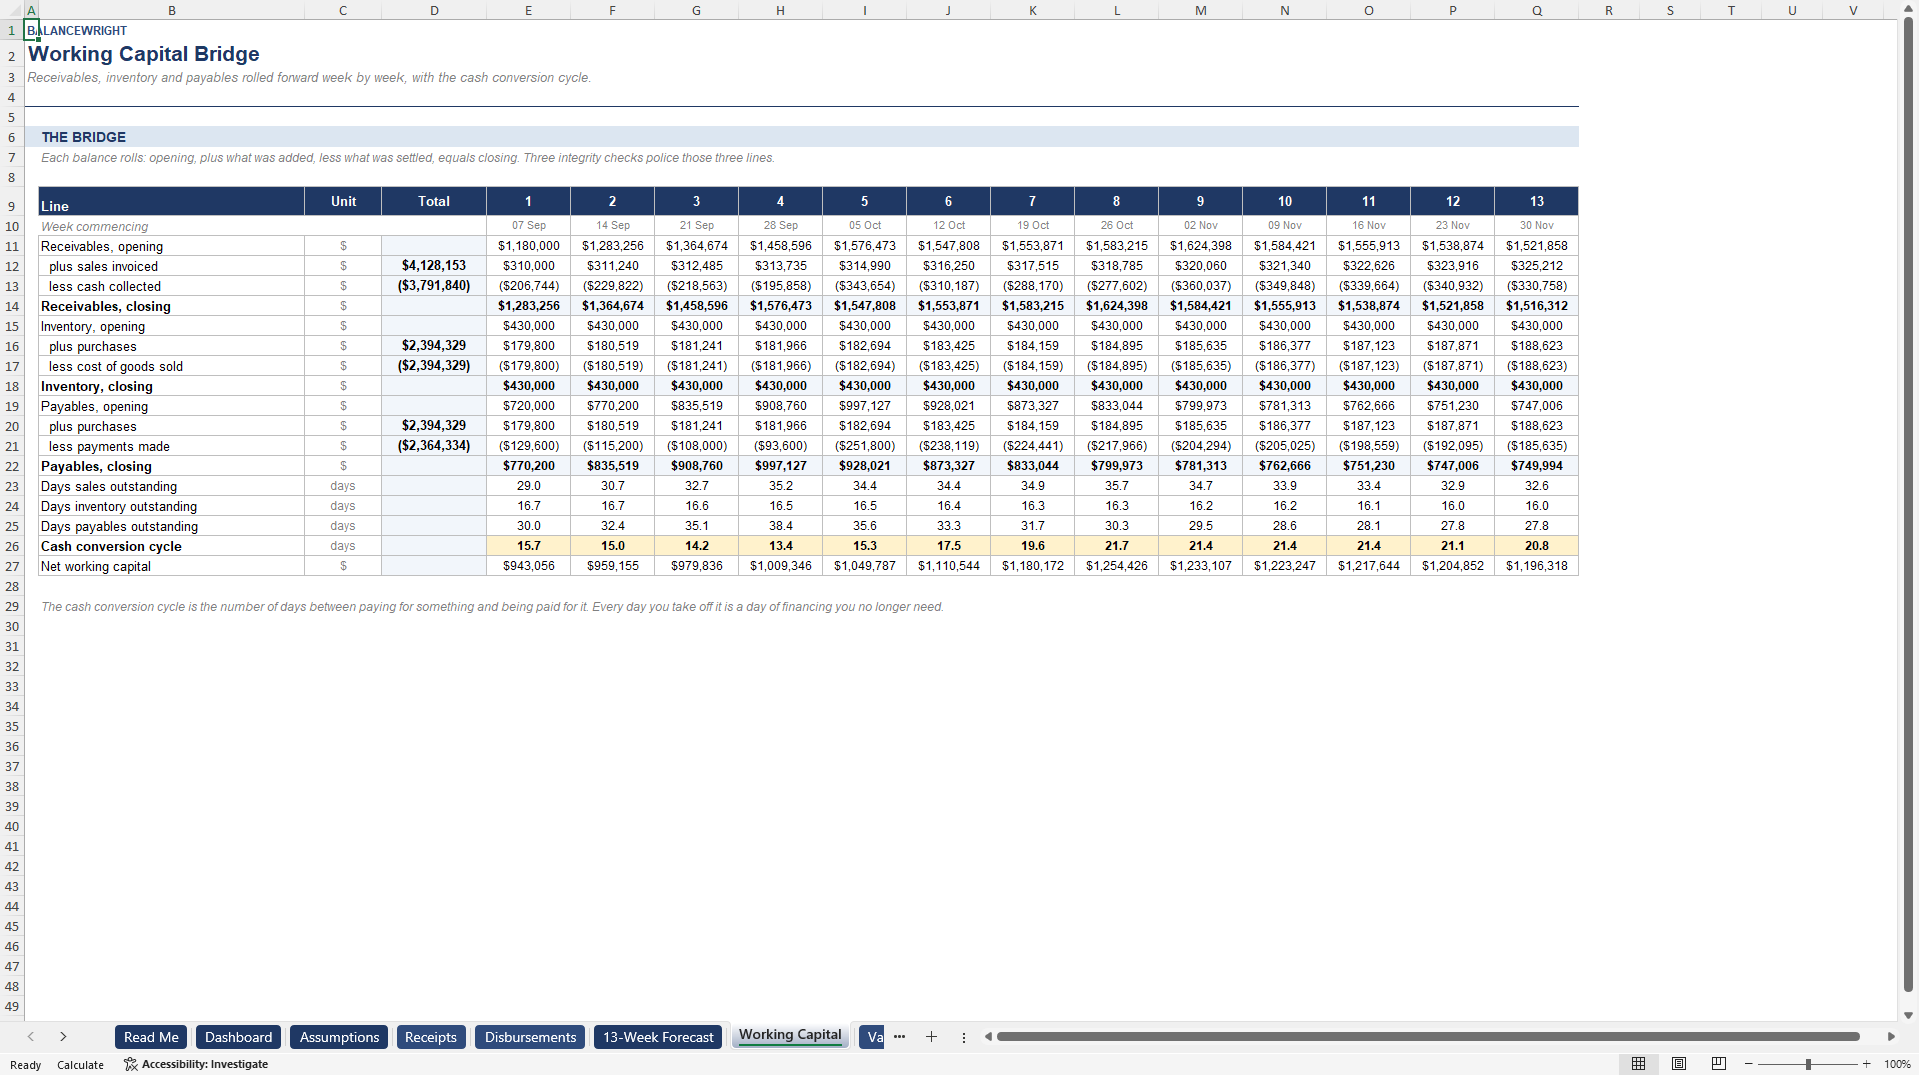Viewport: 1919px width, 1075px height.
Task: Click the BALANCEWRIGHT brand cell
Action: [x=77, y=31]
